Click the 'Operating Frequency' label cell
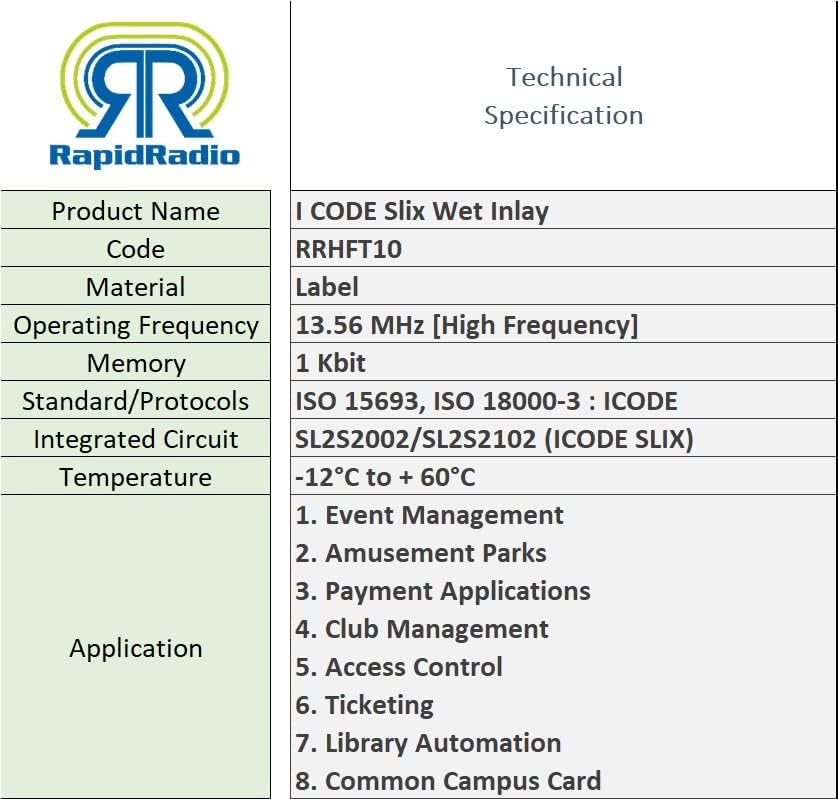The width and height of the screenshot is (838, 799). [x=136, y=324]
